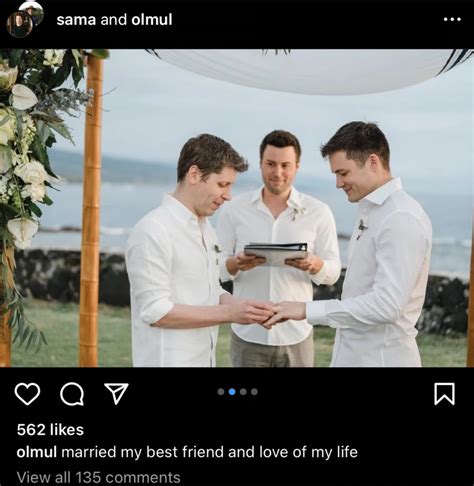The image size is (474, 486).
Task: Click olmul username in the caption
Action: [37, 452]
